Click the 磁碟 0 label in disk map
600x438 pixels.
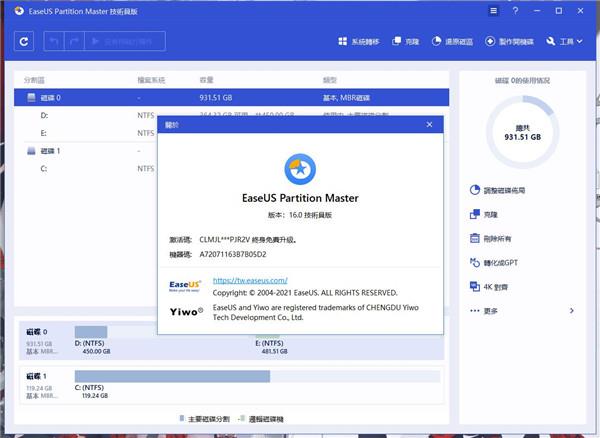point(37,332)
